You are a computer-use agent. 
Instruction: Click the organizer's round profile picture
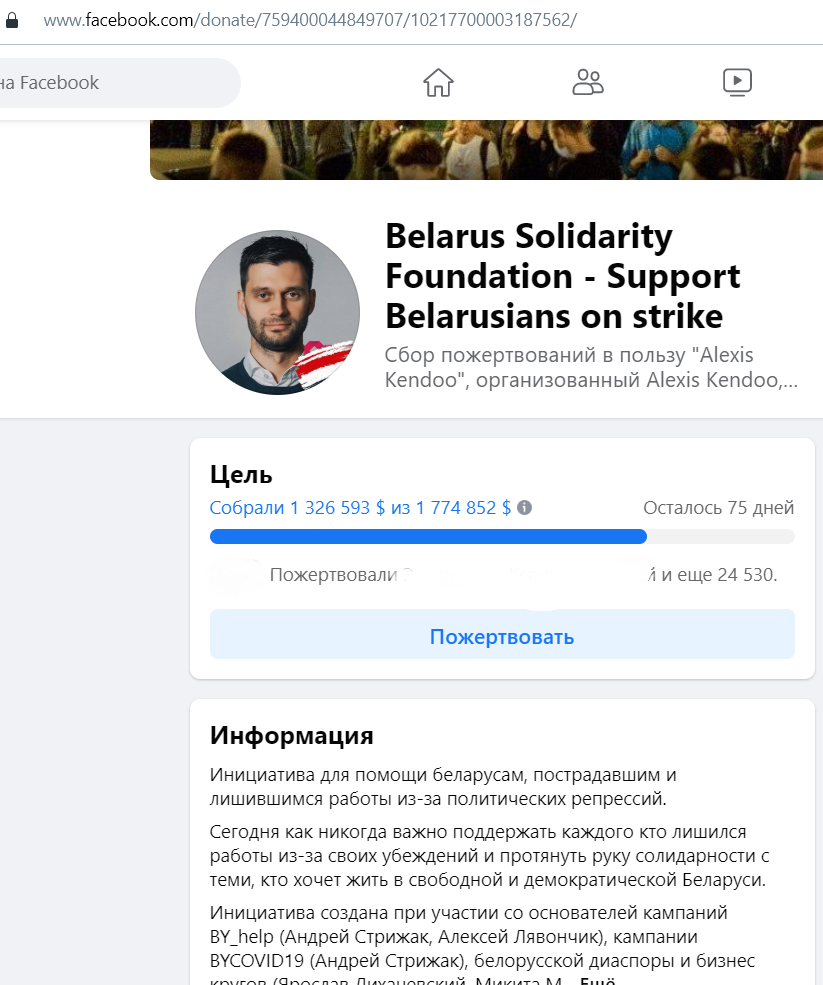pyautogui.click(x=277, y=312)
